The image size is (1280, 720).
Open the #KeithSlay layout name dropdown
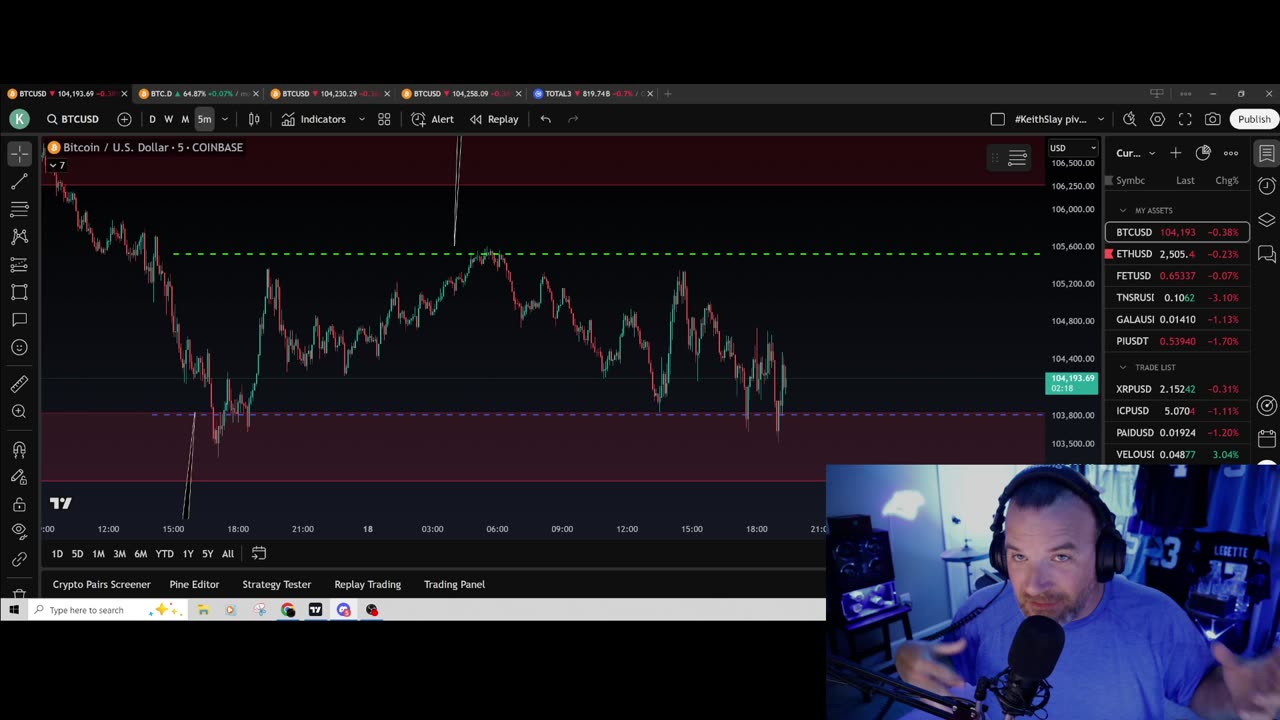[1060, 119]
